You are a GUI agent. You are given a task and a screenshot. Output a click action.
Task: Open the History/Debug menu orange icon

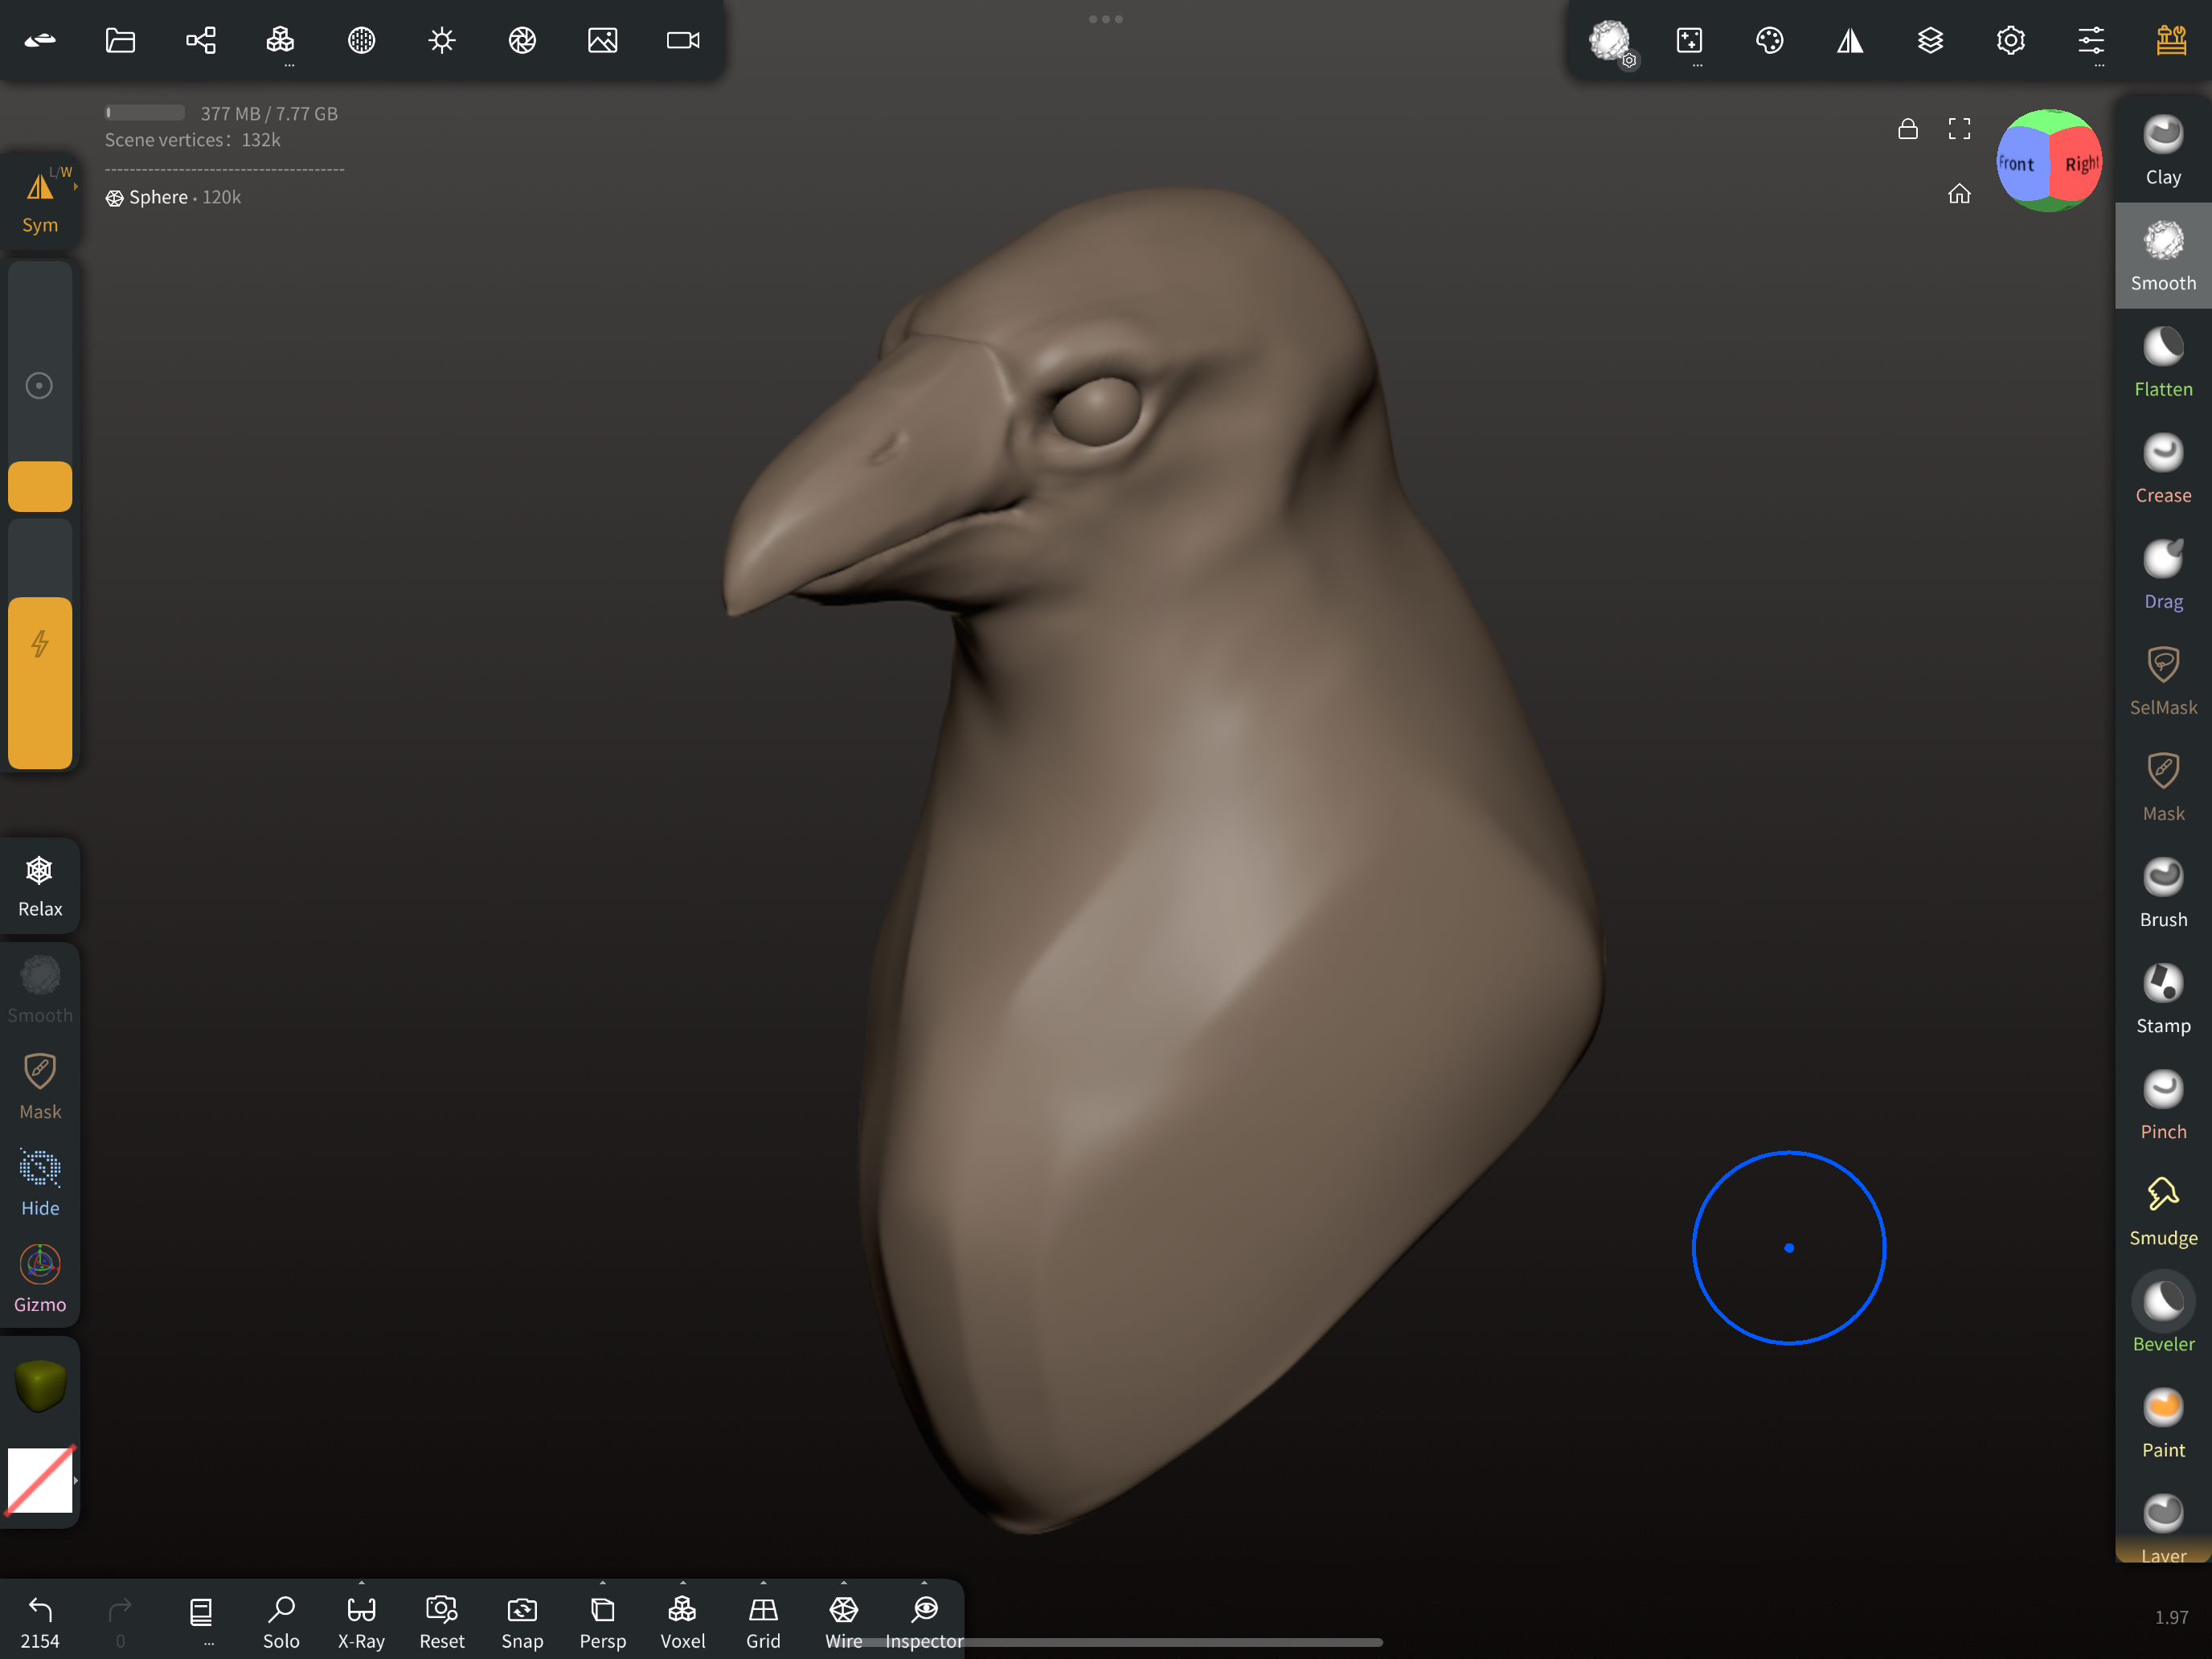pos(2171,40)
